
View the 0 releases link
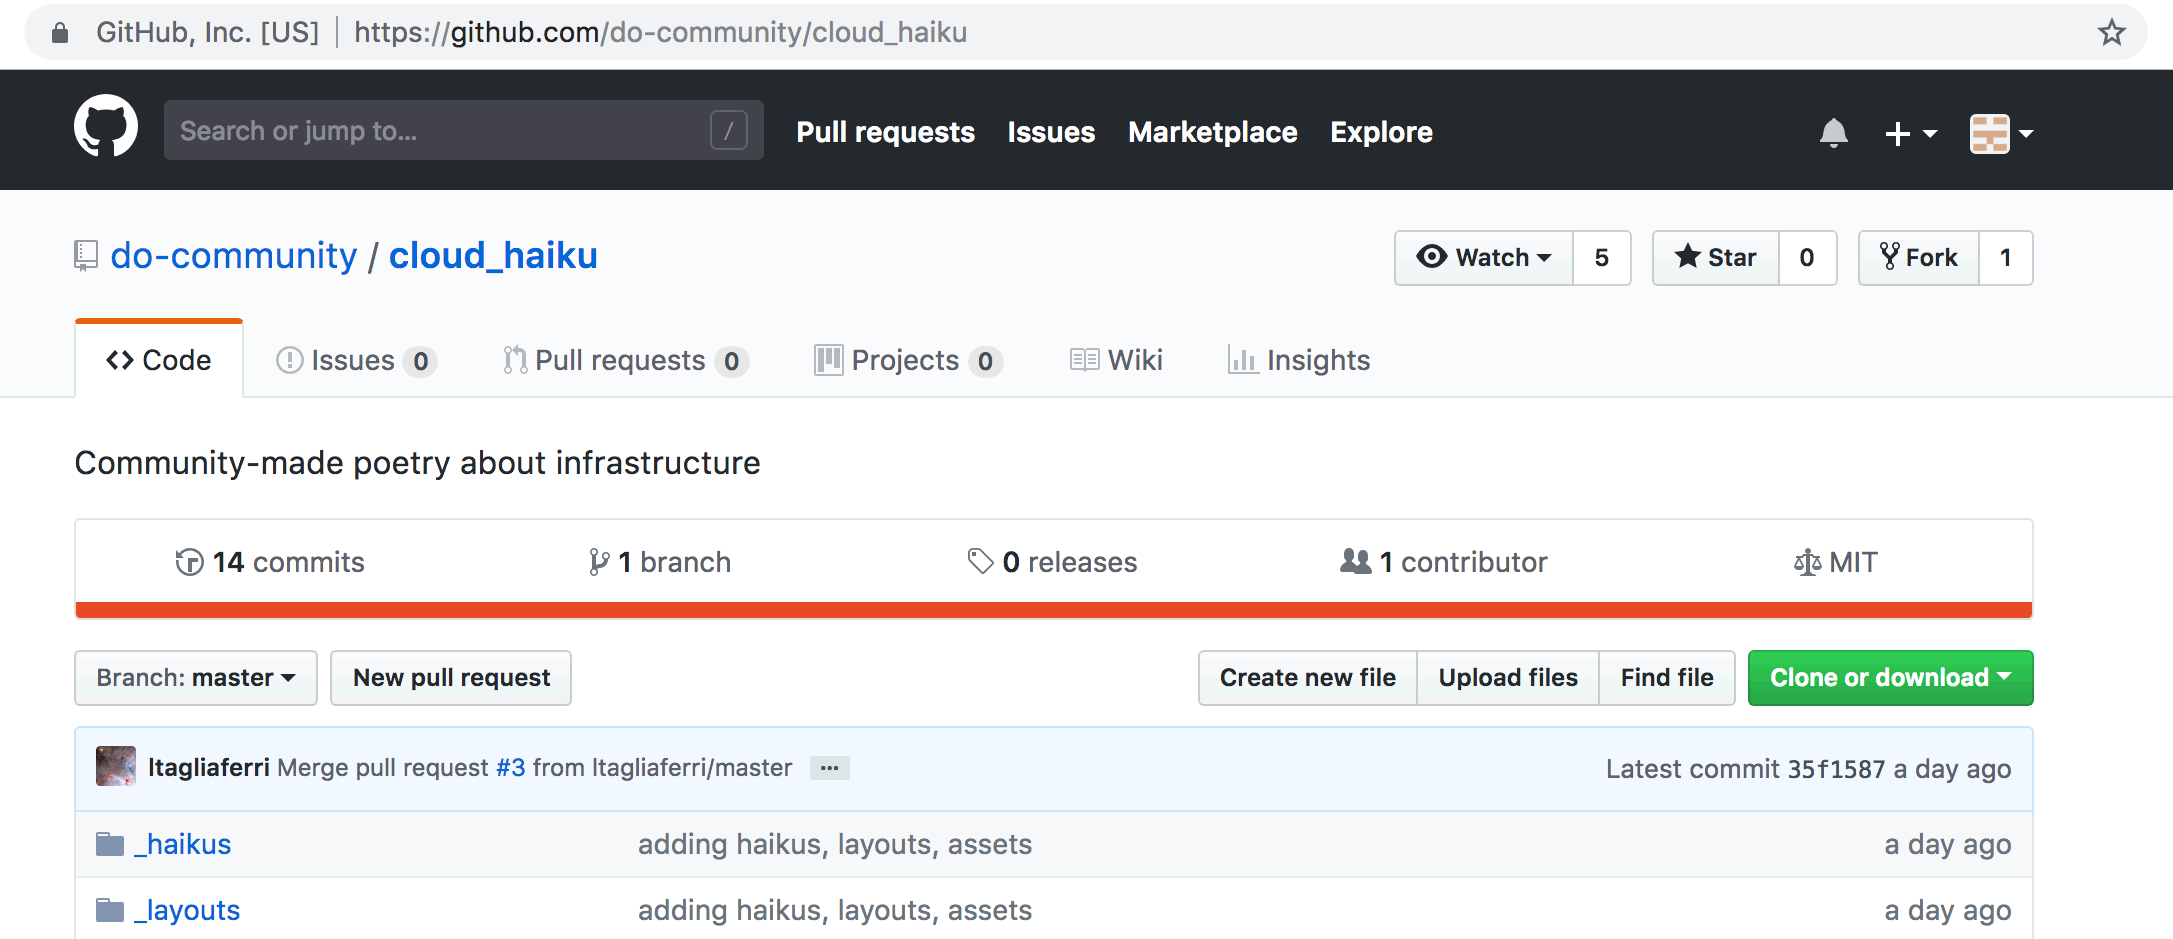pyautogui.click(x=1052, y=562)
